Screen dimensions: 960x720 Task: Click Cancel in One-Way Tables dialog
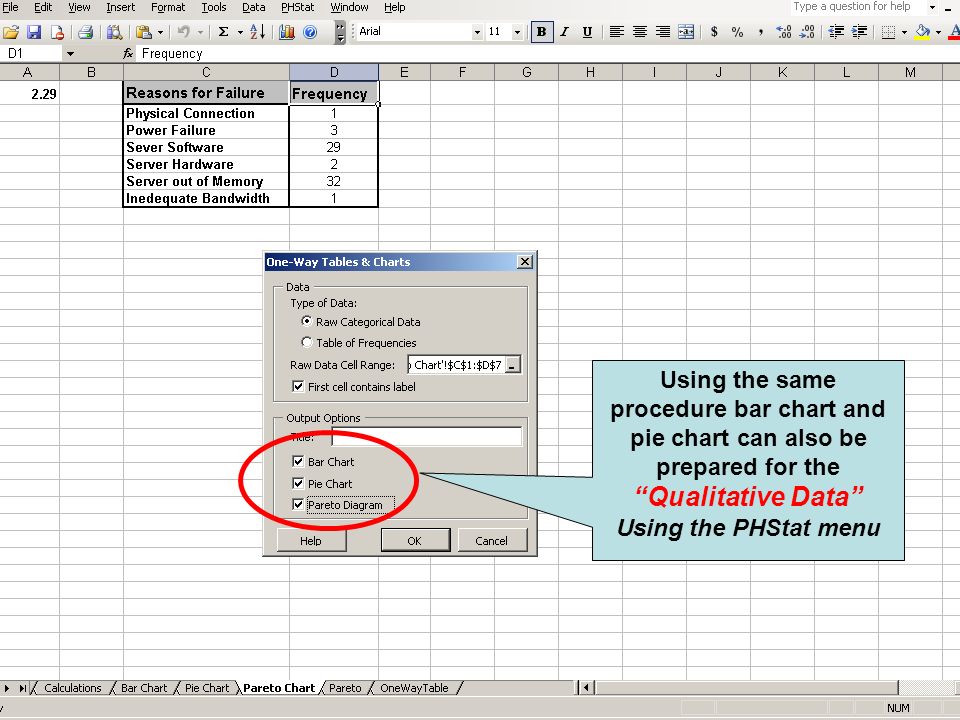click(492, 541)
